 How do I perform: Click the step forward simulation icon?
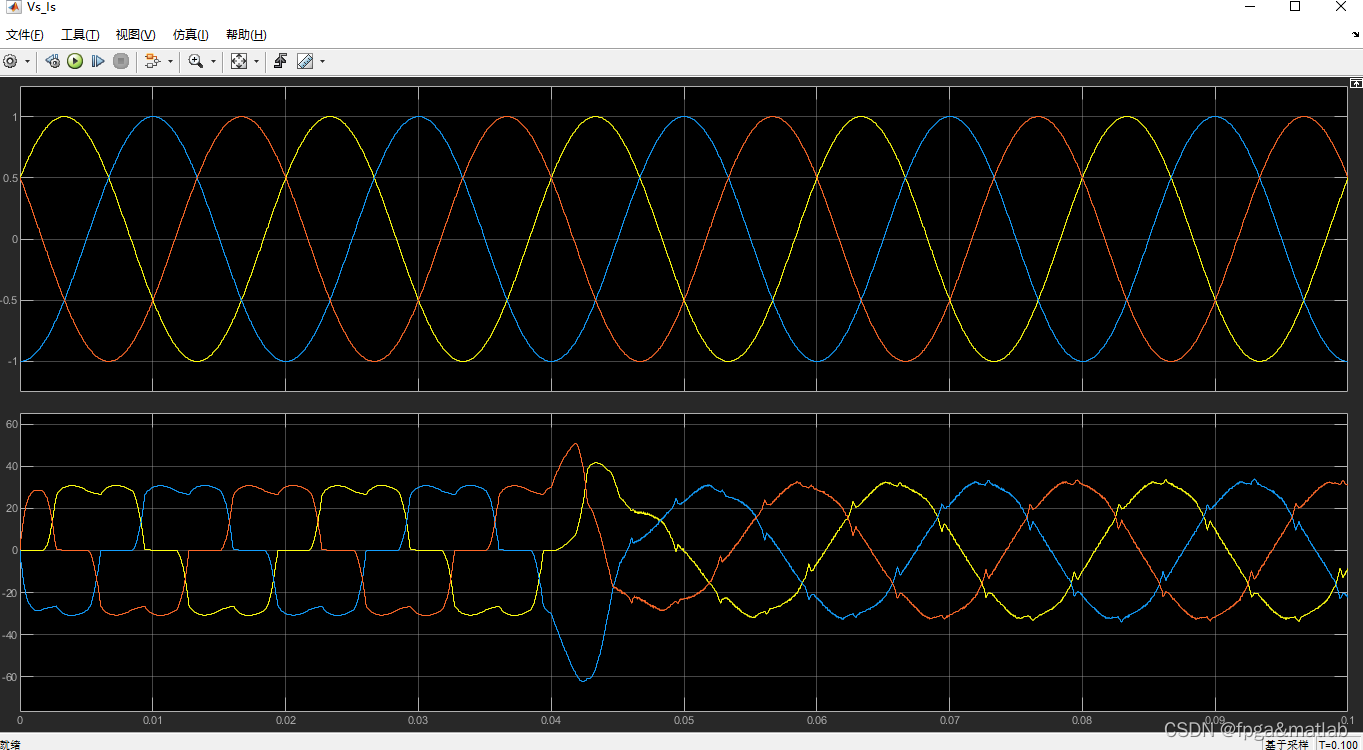(98, 61)
